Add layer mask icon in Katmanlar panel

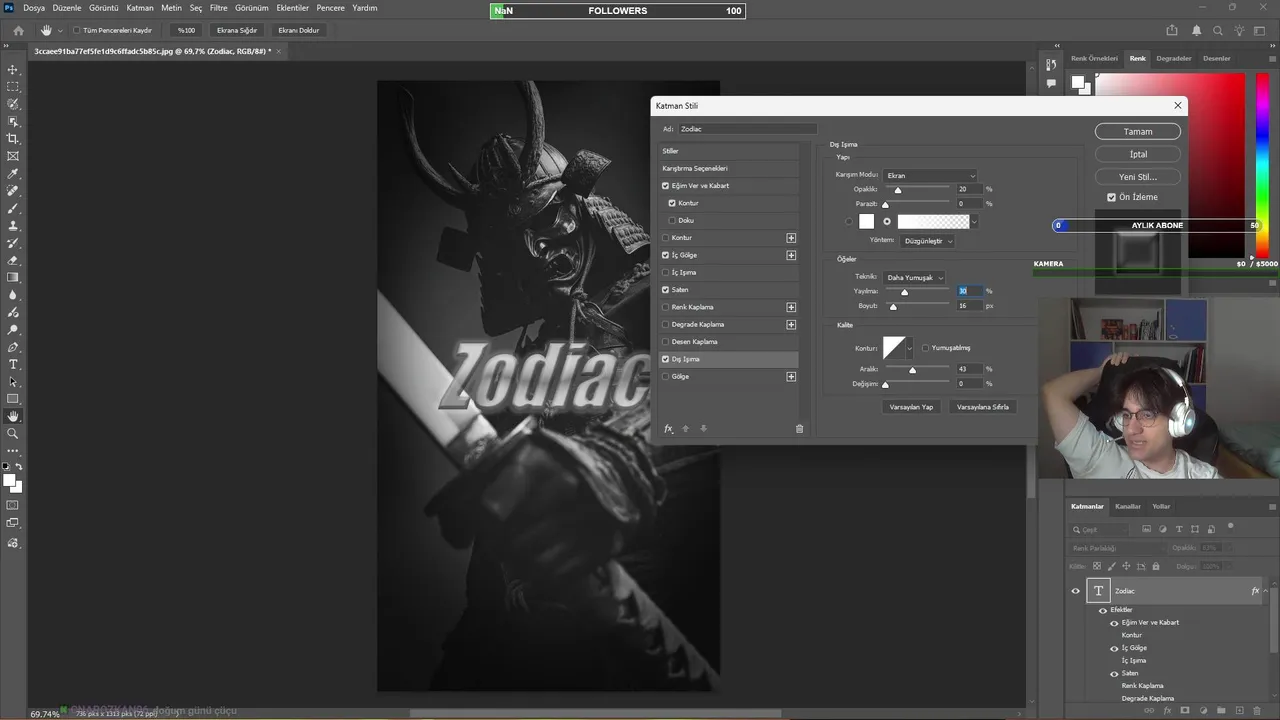tap(1187, 711)
